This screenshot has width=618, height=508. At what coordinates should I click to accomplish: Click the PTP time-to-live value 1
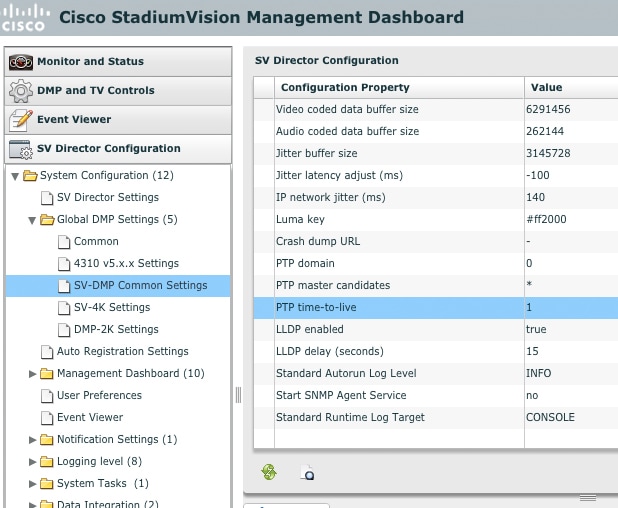pos(529,307)
